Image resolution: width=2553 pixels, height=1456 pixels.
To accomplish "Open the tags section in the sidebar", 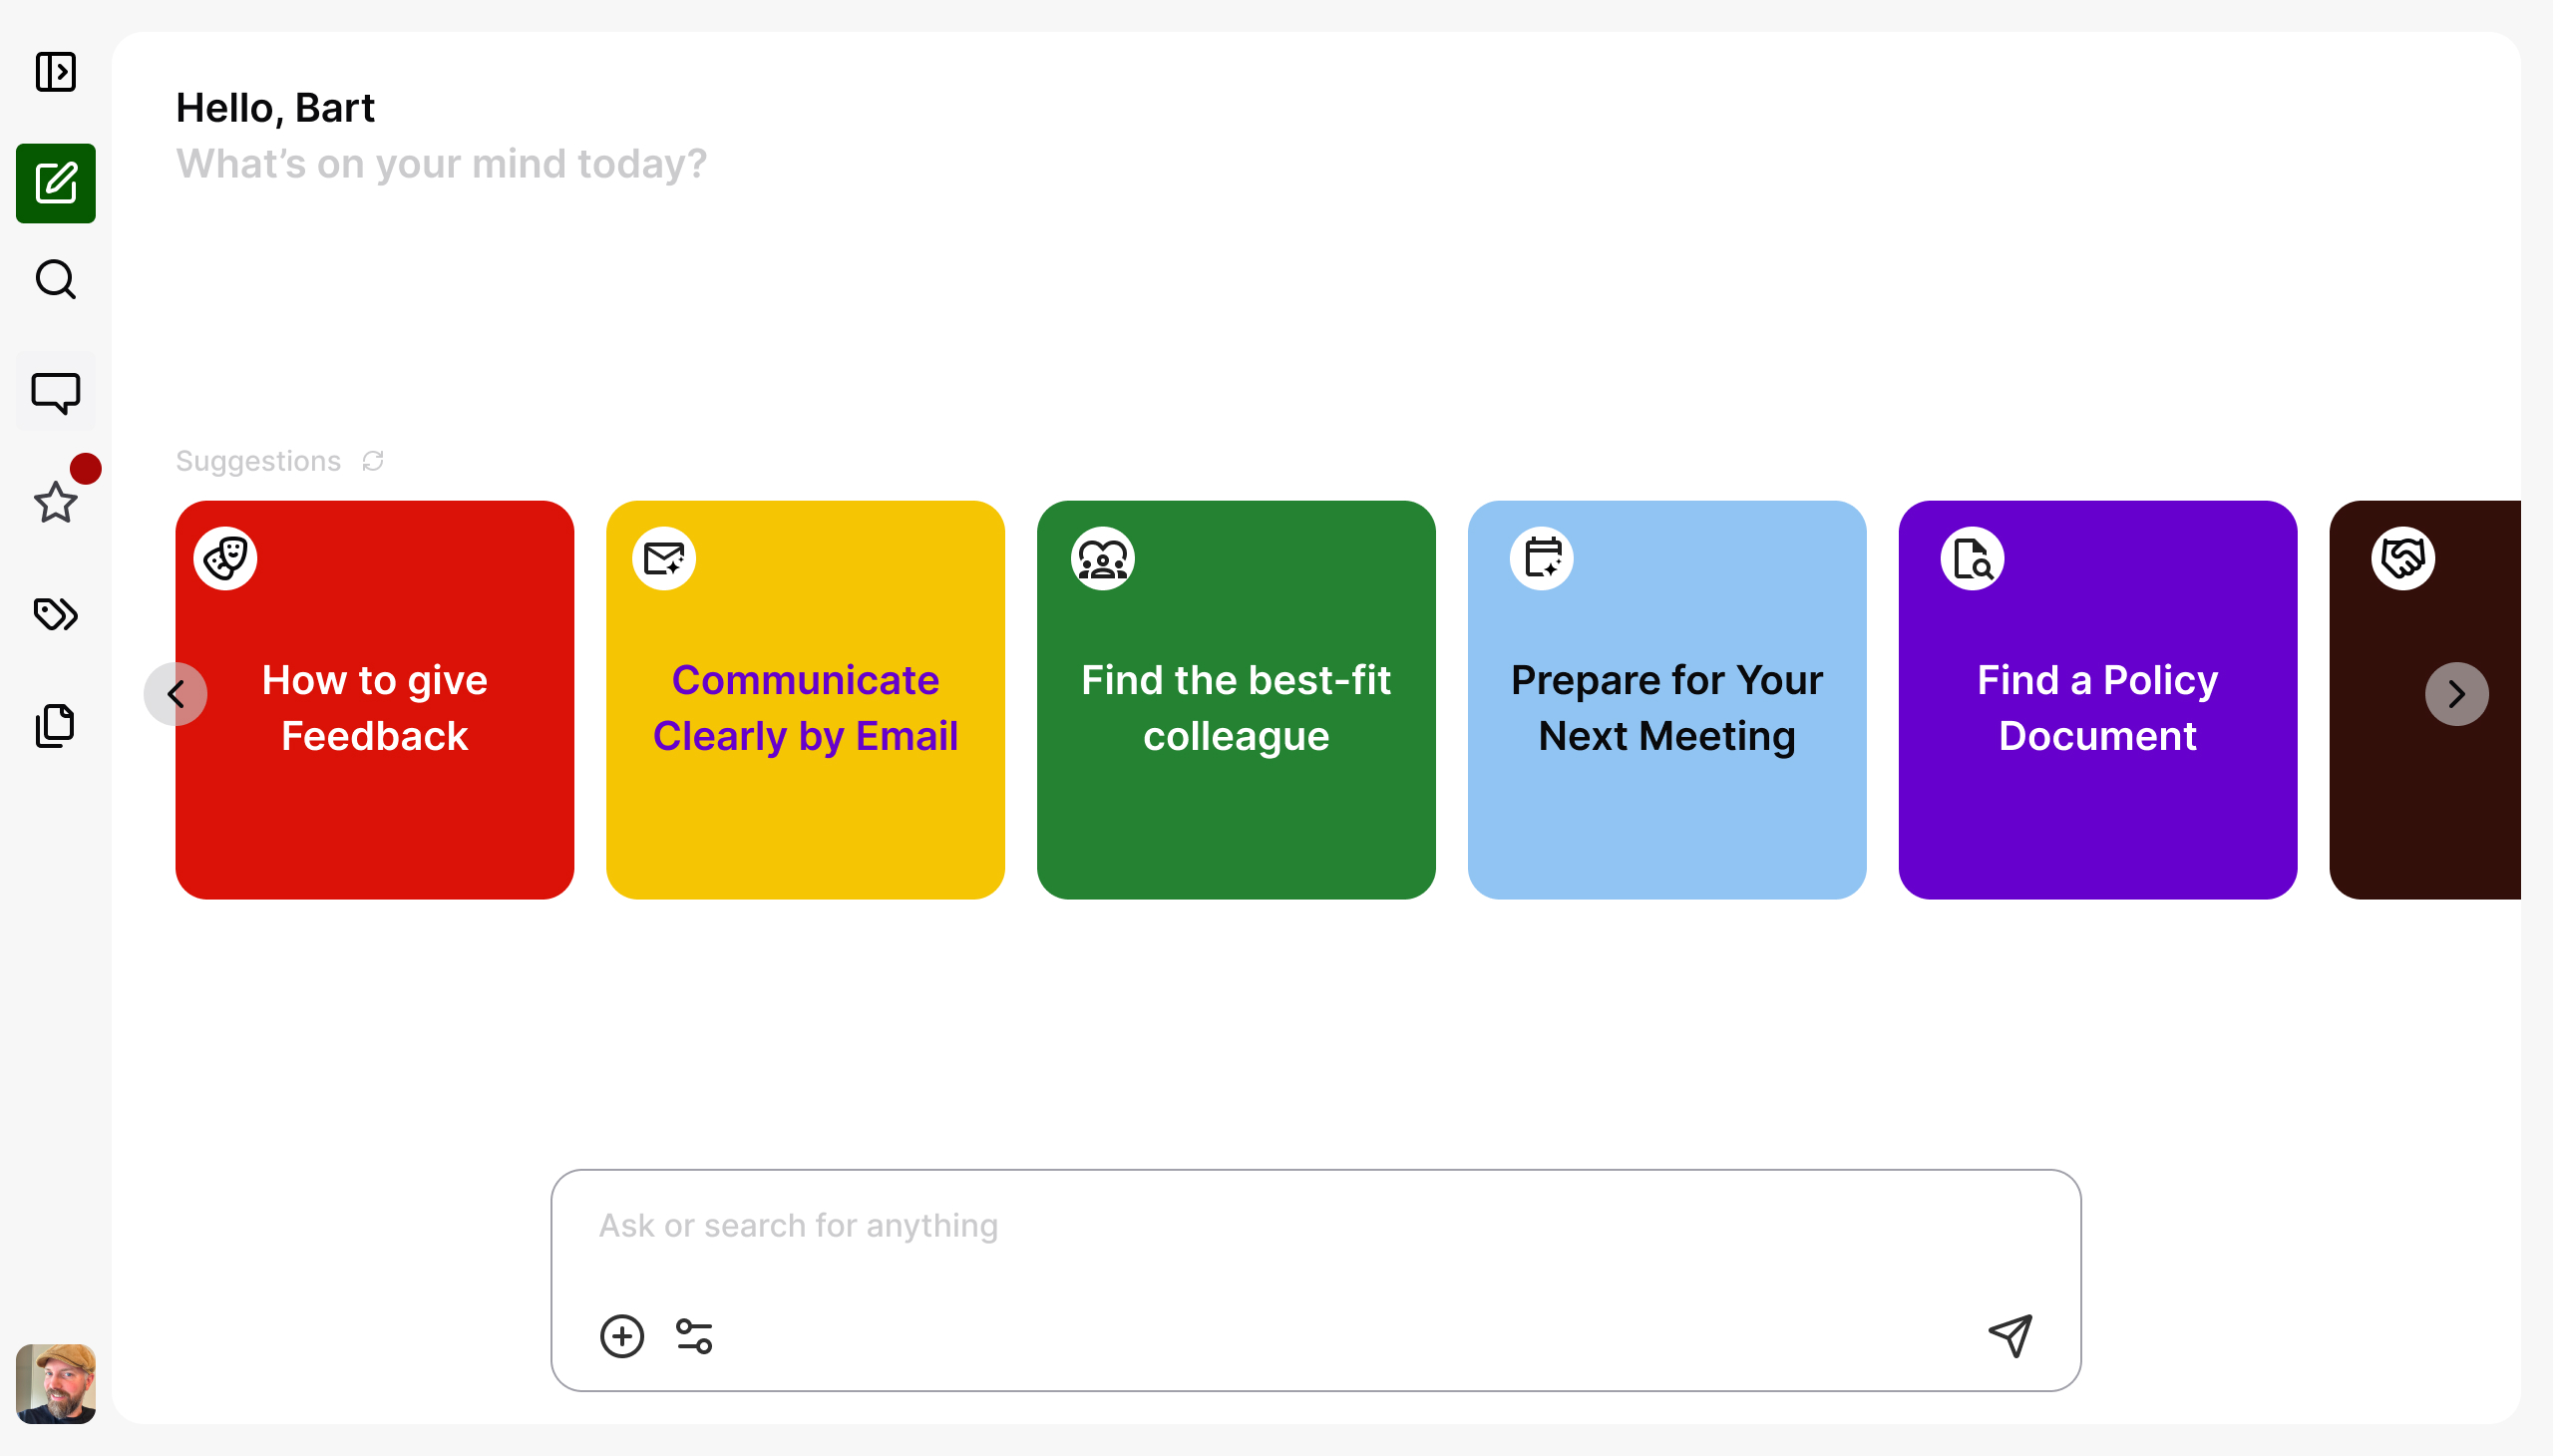I will pyautogui.click(x=55, y=614).
